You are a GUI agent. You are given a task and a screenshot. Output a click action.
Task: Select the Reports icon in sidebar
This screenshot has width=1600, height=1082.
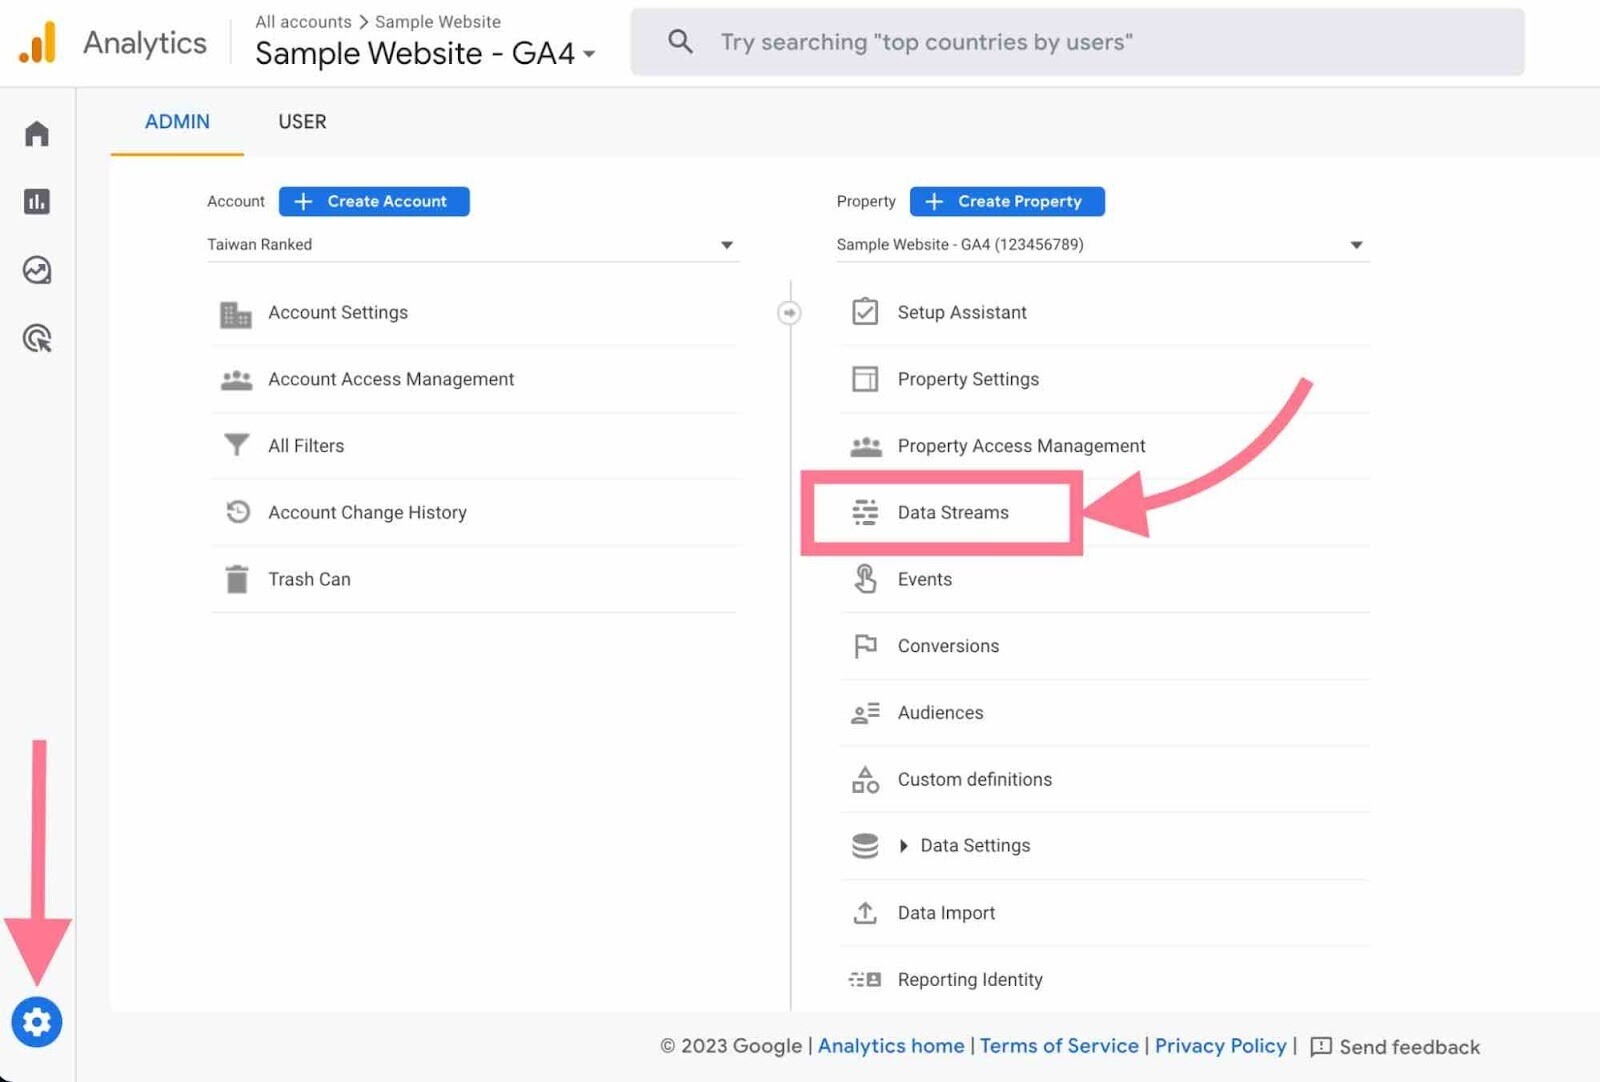pyautogui.click(x=37, y=201)
